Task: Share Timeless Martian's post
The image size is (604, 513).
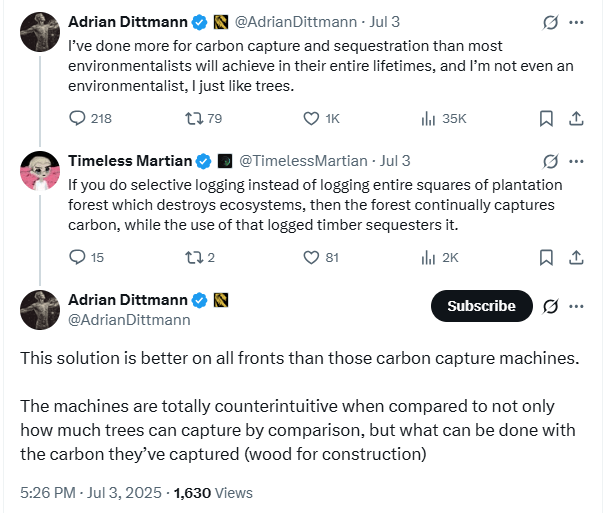Action: 576,257
